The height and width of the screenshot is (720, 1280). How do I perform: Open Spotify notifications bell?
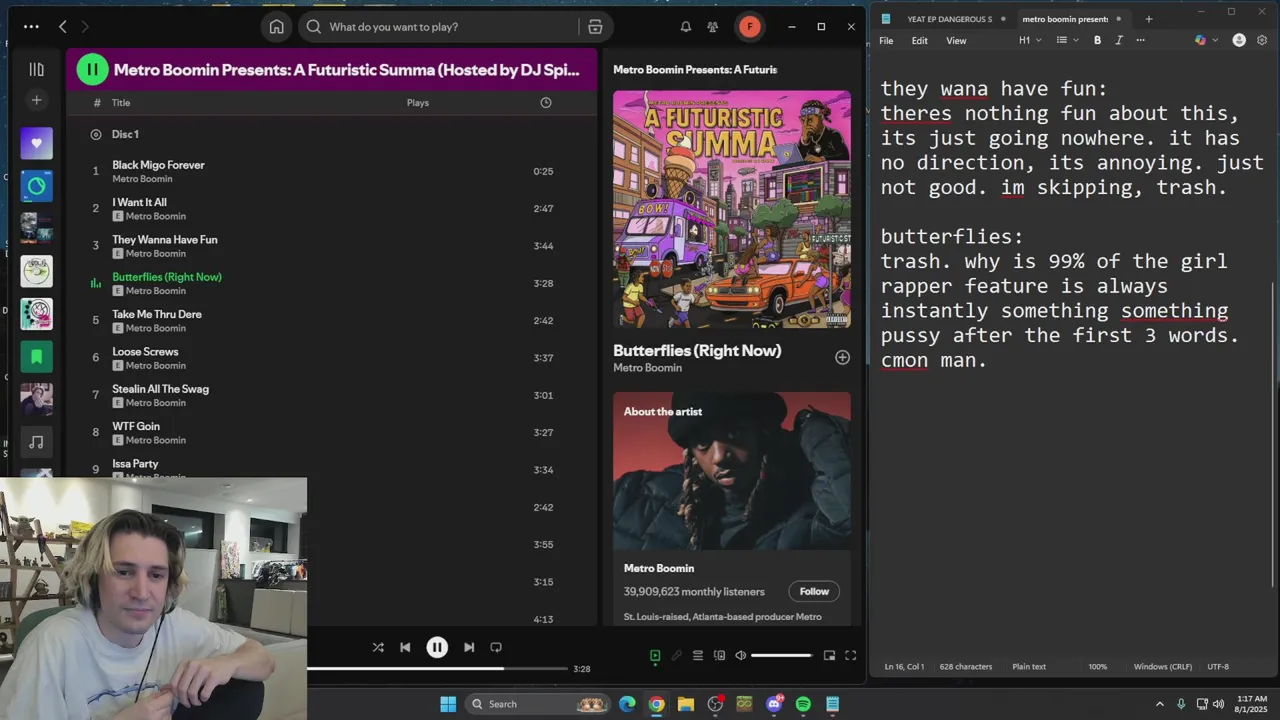(686, 27)
